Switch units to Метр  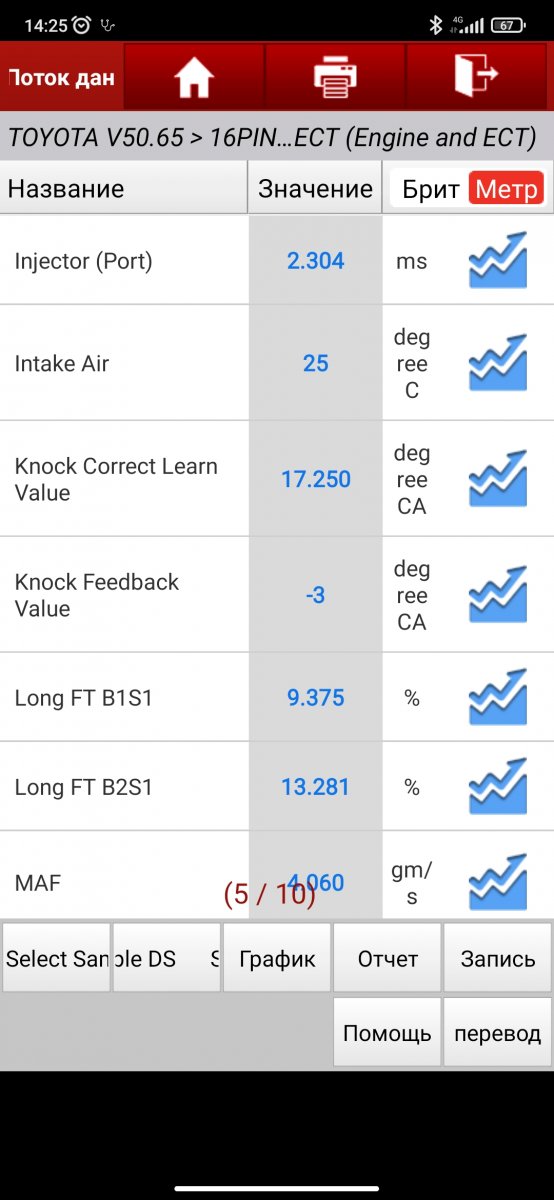pos(507,189)
